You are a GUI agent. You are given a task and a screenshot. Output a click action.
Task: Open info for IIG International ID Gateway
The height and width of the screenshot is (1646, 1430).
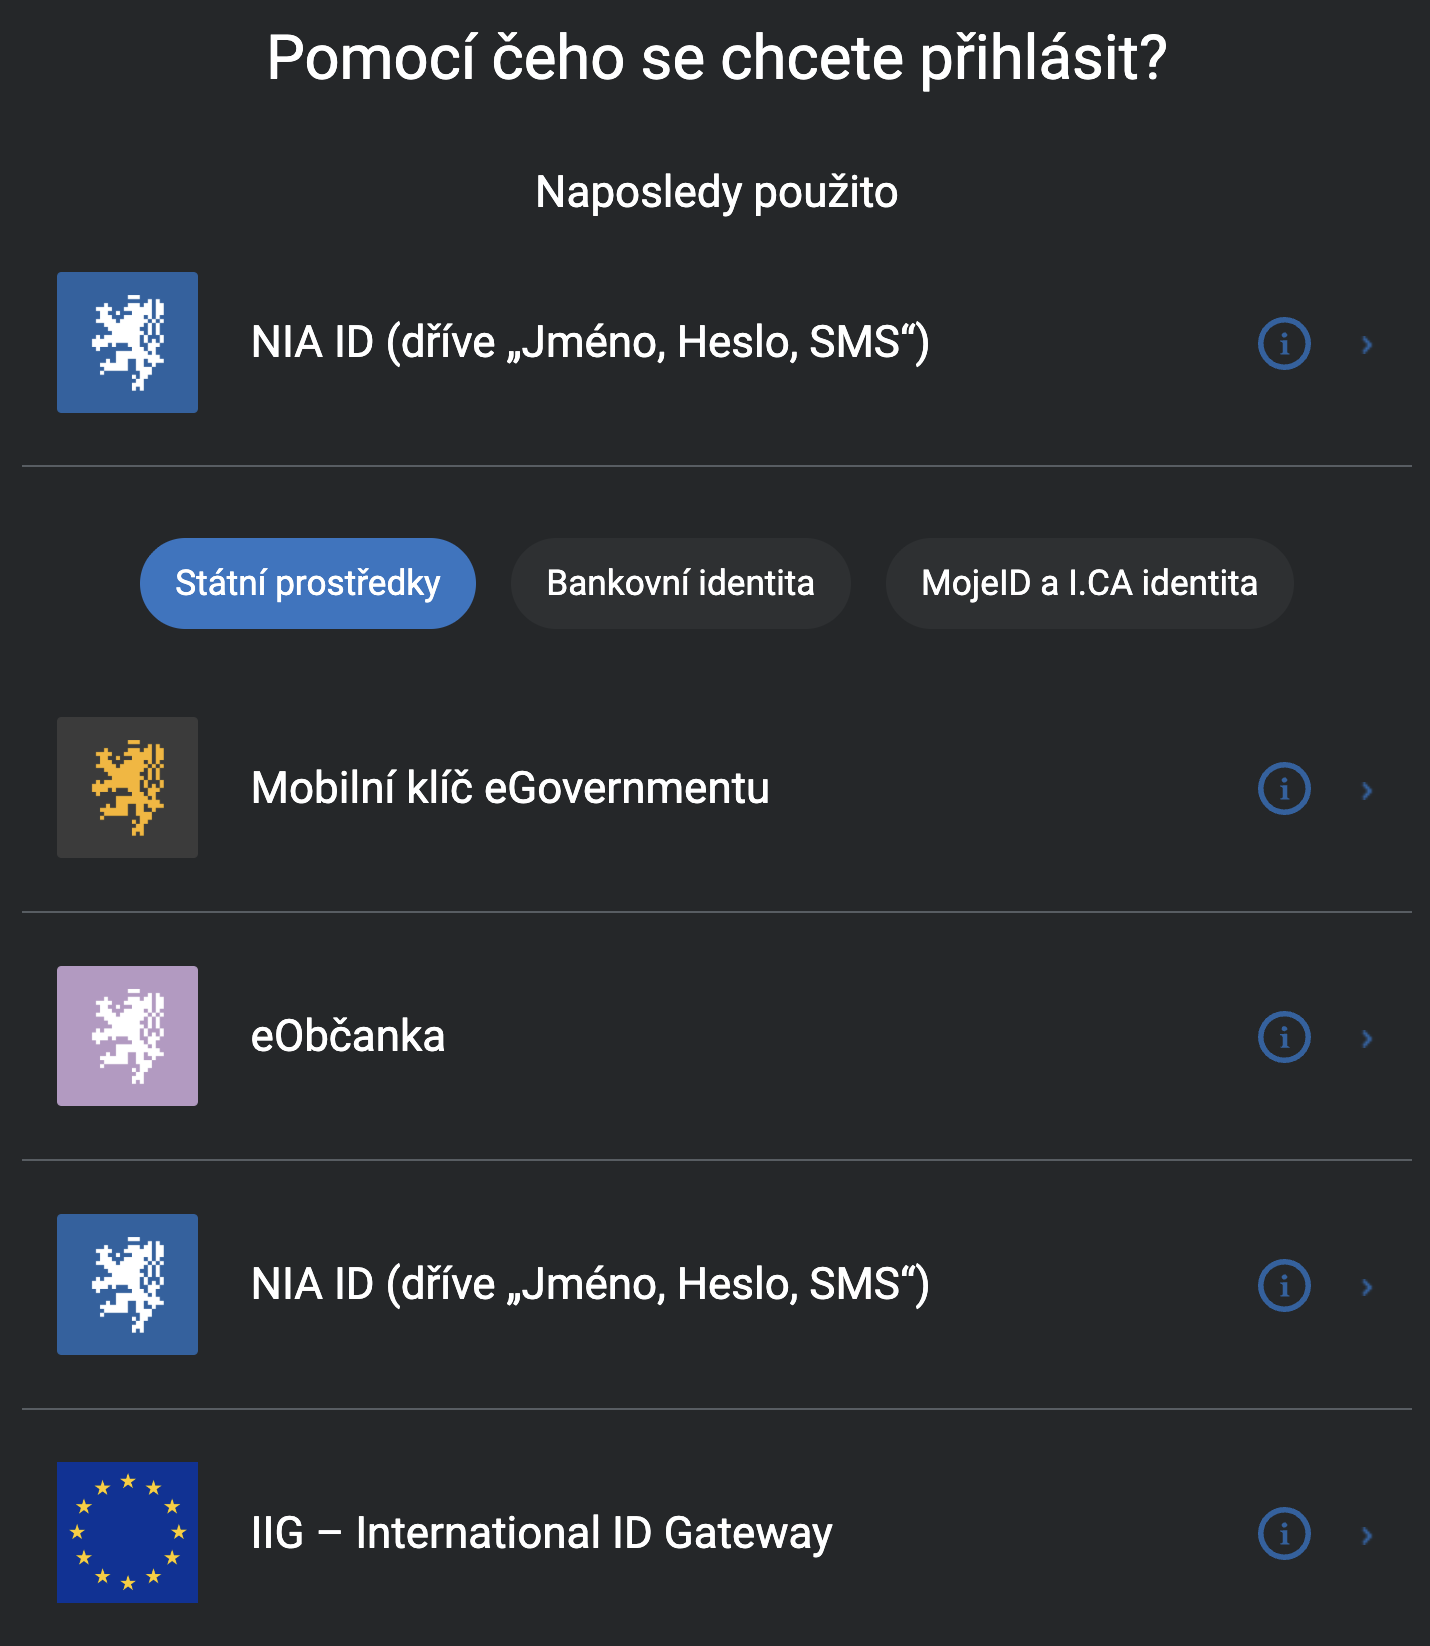coord(1284,1534)
